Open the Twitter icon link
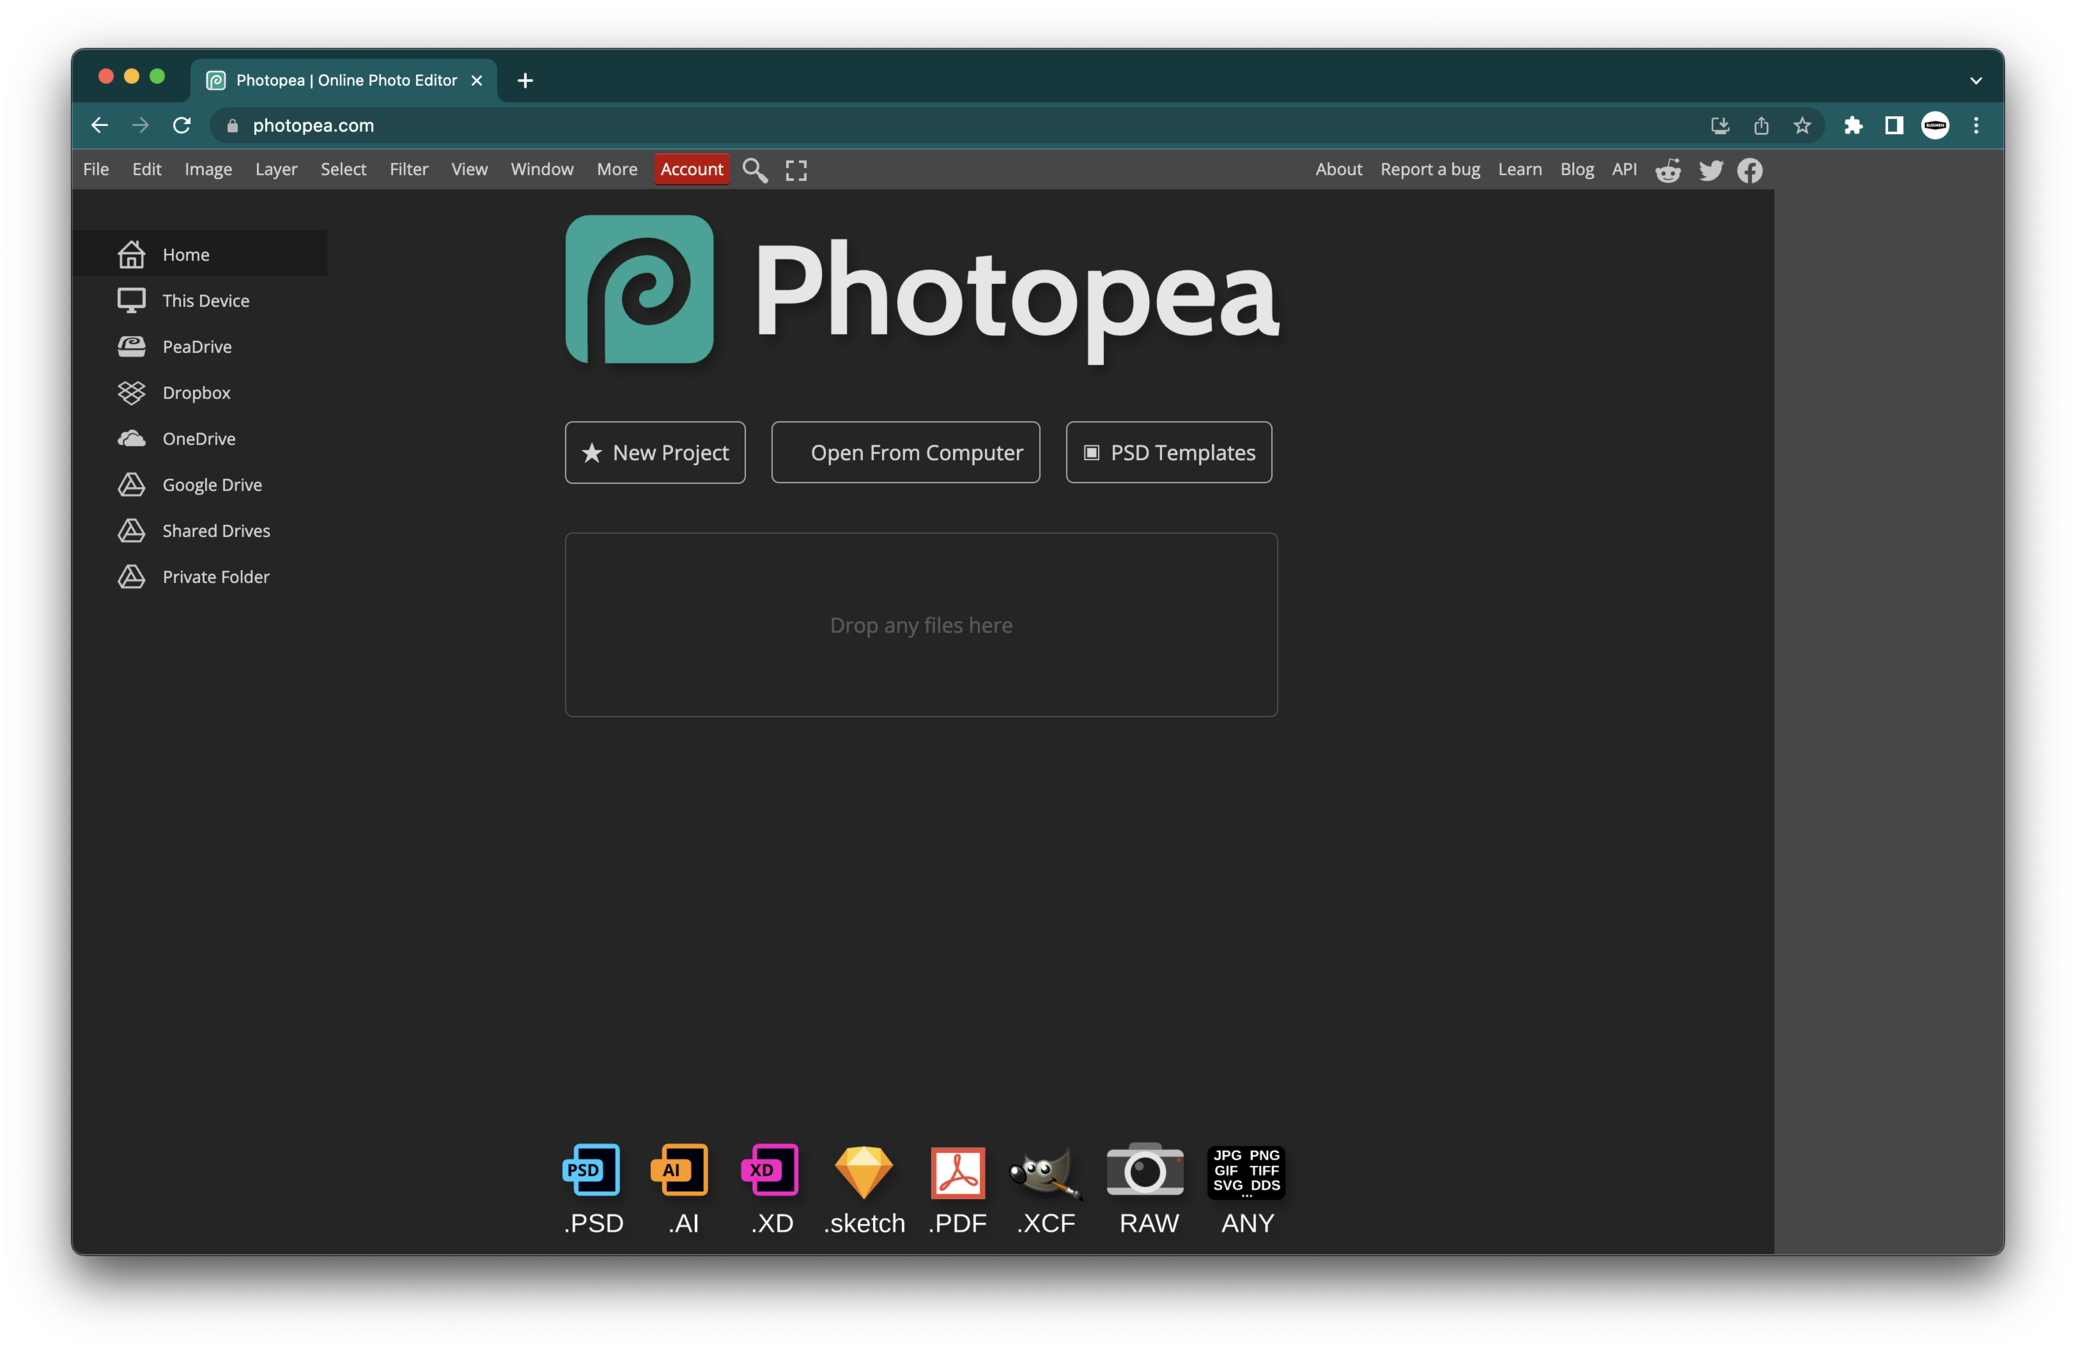2076x1350 pixels. [1710, 170]
